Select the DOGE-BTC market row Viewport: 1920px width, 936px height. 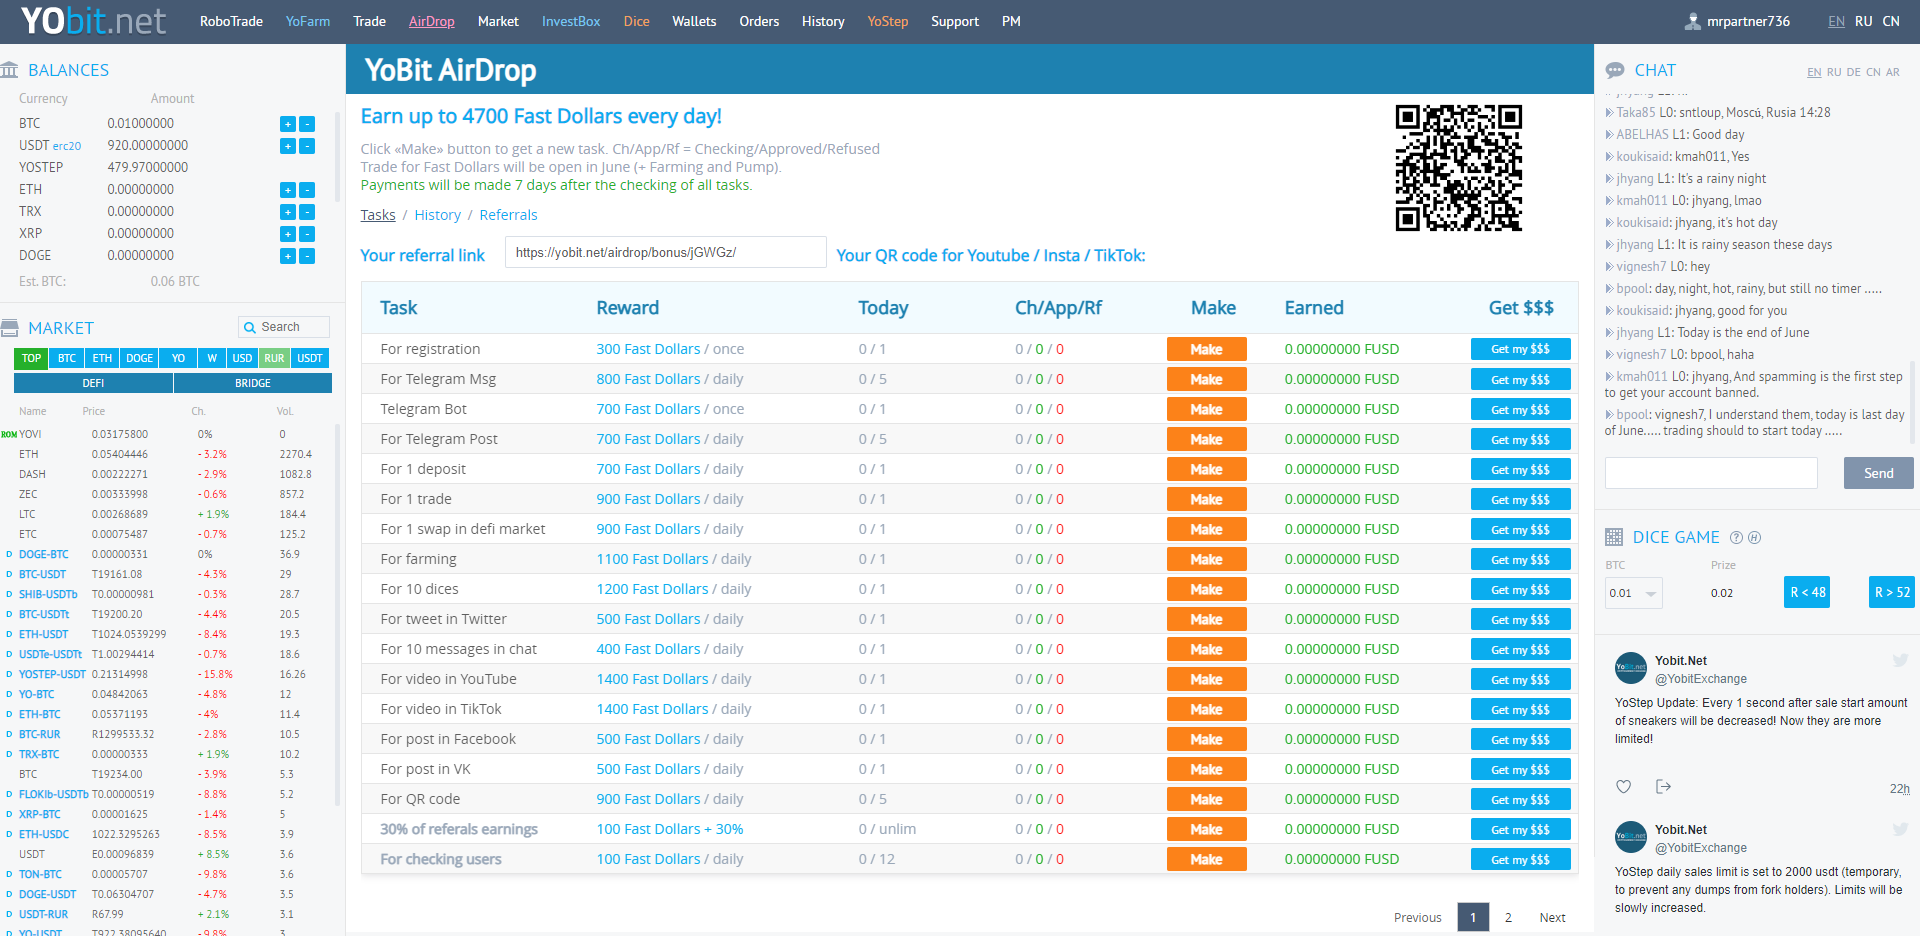coord(170,554)
